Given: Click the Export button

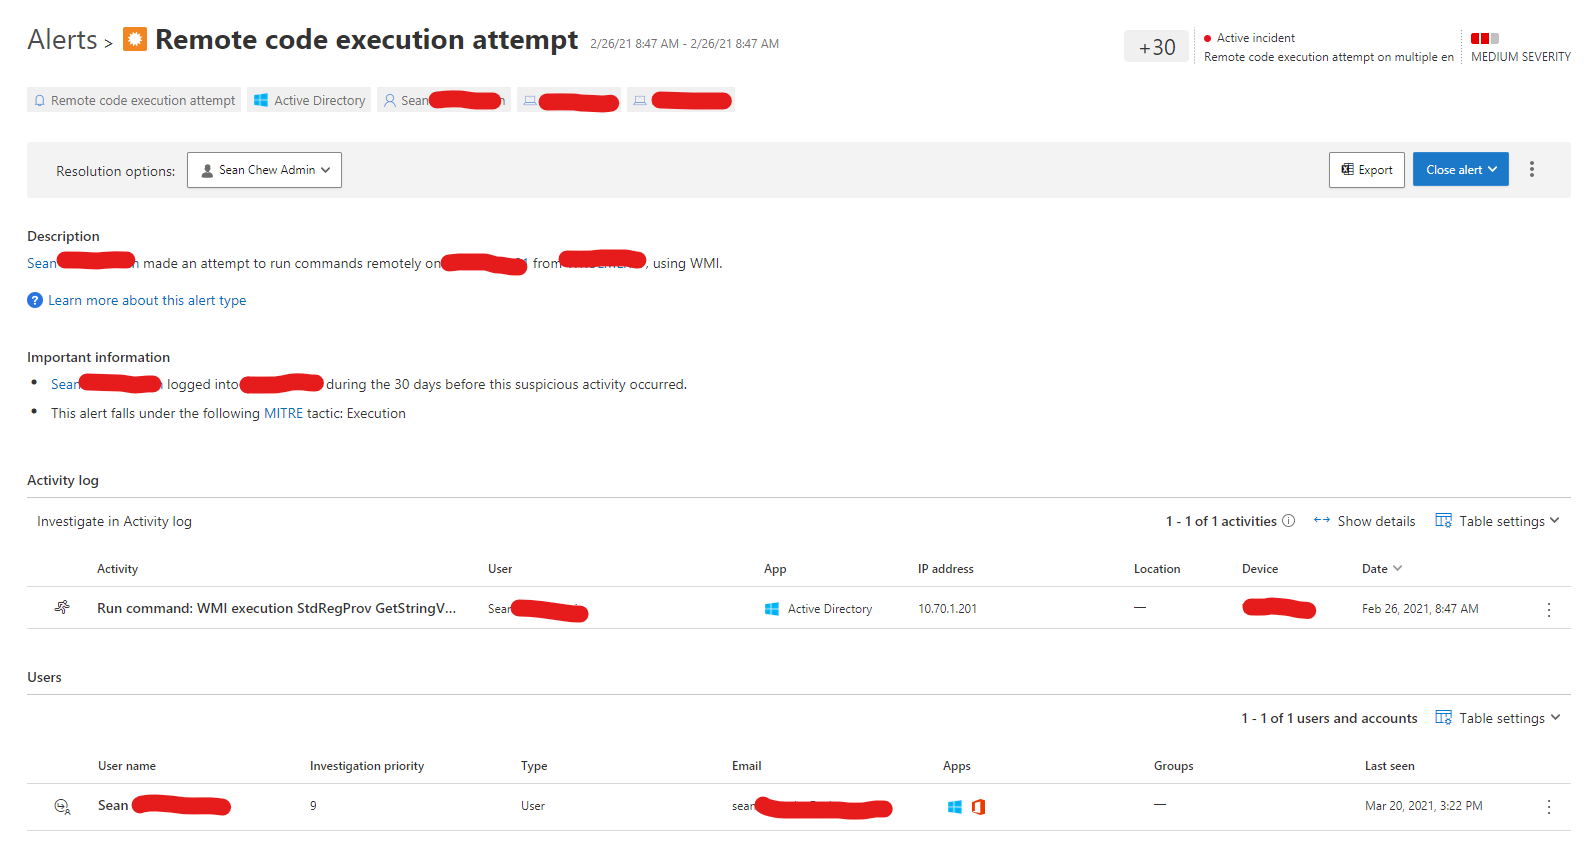Looking at the screenshot, I should click(1366, 170).
